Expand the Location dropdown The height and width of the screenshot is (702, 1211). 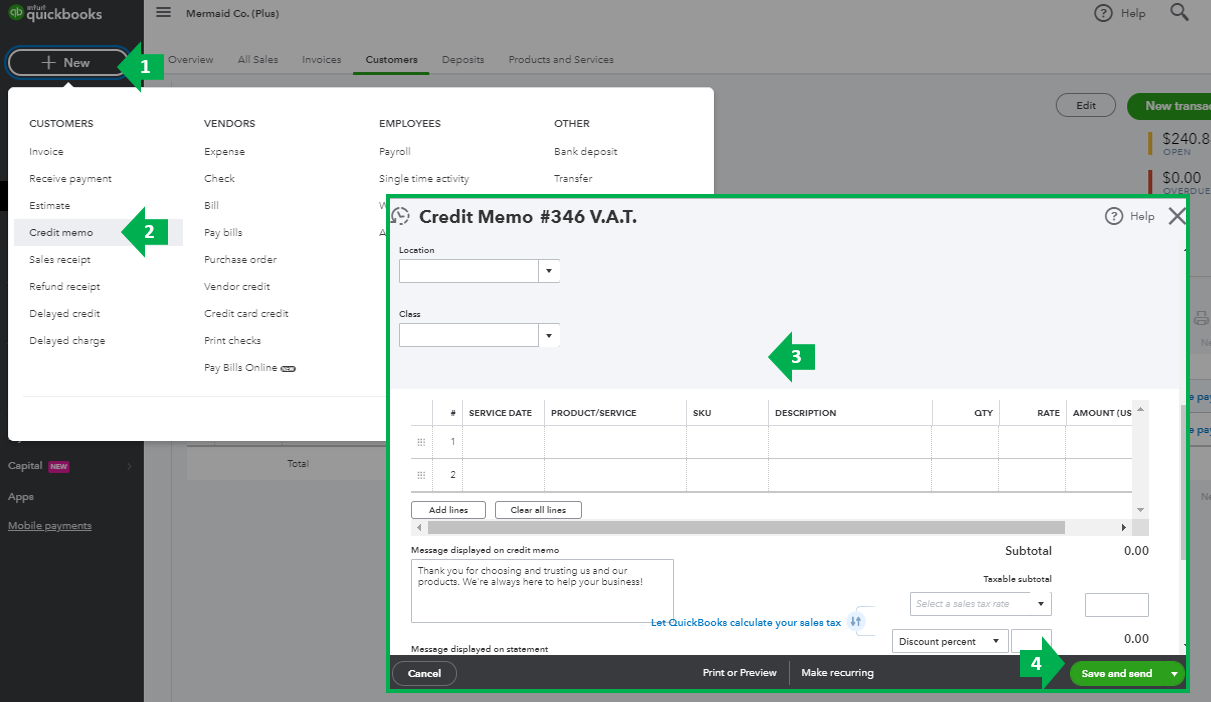point(548,270)
